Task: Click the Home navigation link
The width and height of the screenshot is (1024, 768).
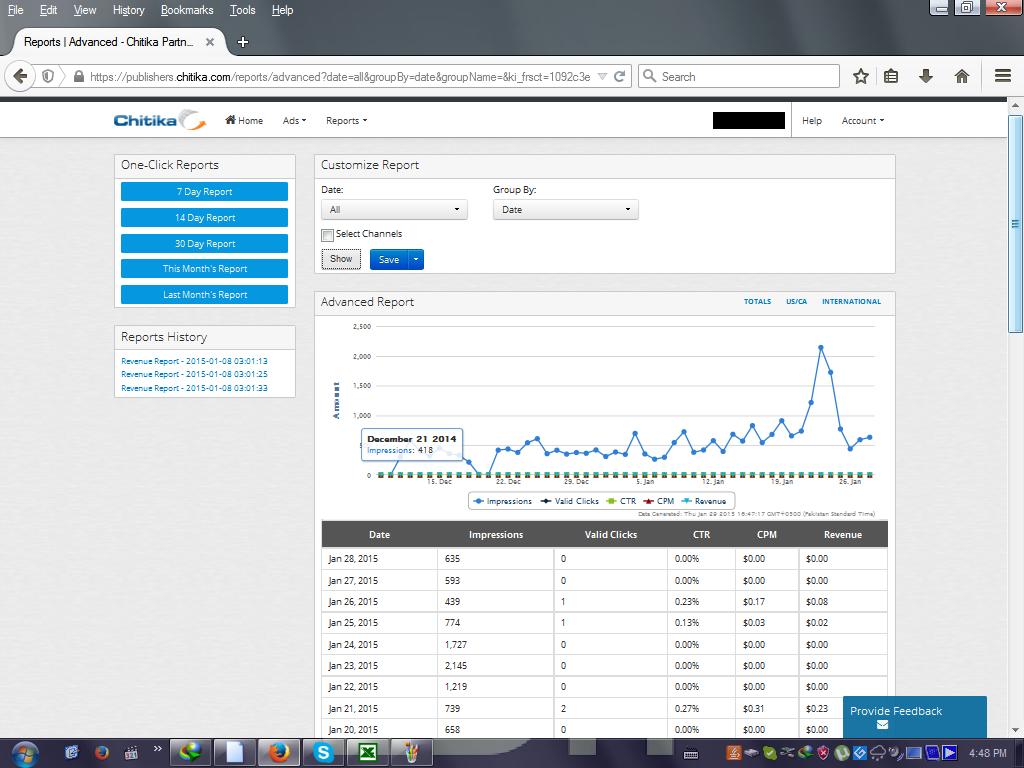Action: tap(244, 120)
